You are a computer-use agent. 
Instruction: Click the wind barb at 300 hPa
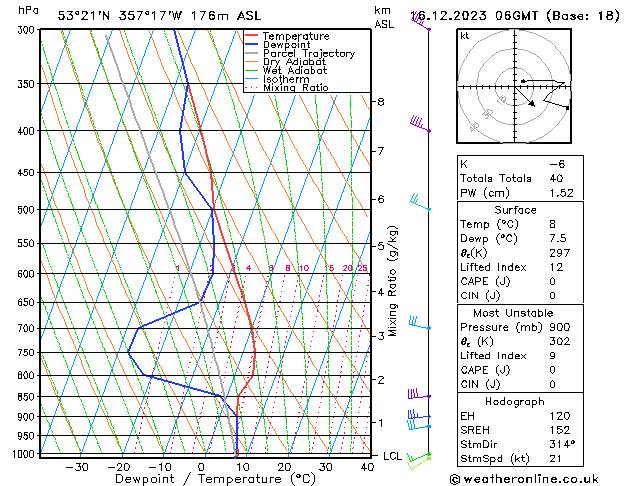point(420,22)
